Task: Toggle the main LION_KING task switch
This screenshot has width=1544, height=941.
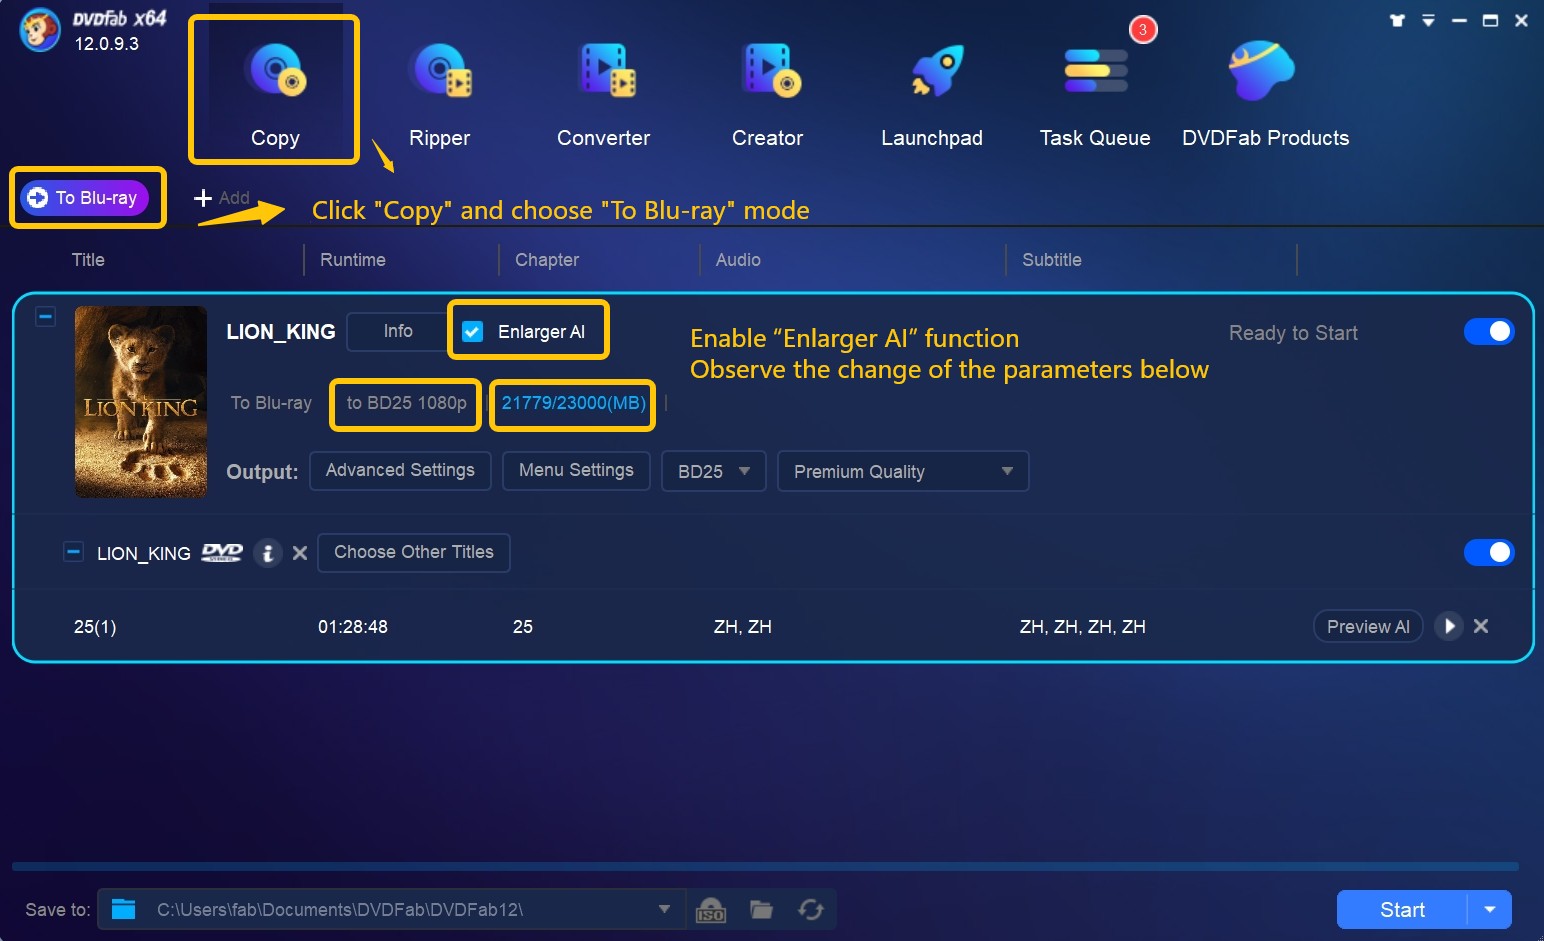Action: [1489, 332]
